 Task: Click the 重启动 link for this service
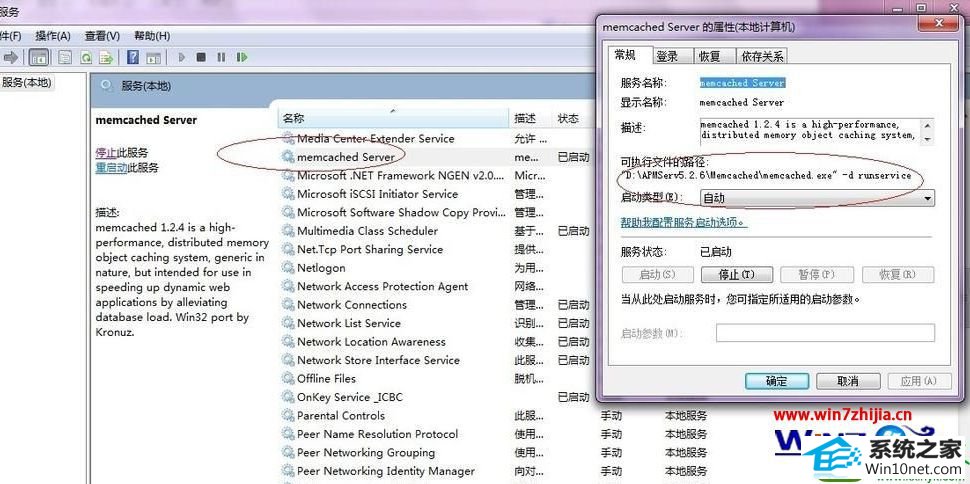111,167
